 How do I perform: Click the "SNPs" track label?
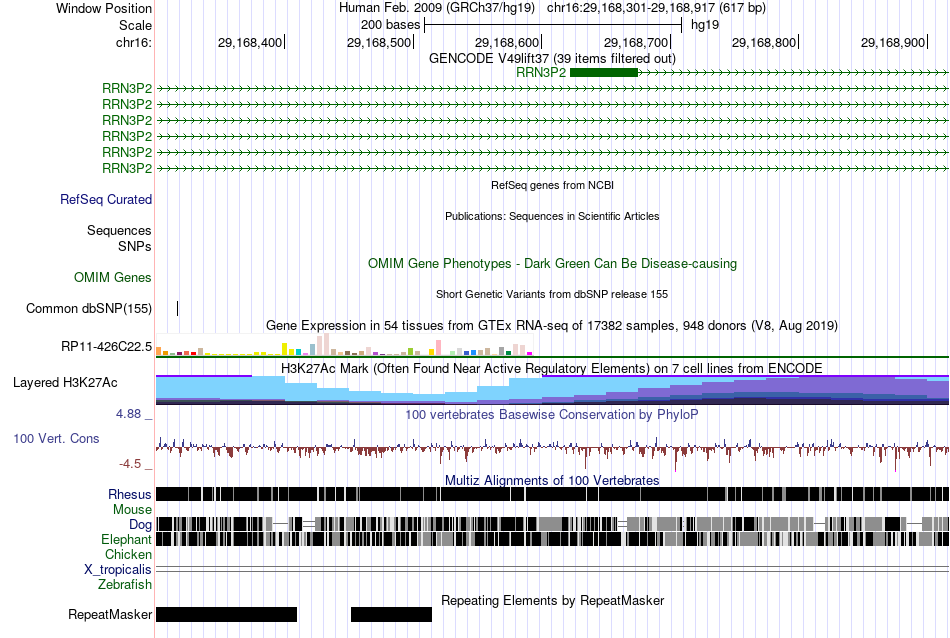point(135,247)
